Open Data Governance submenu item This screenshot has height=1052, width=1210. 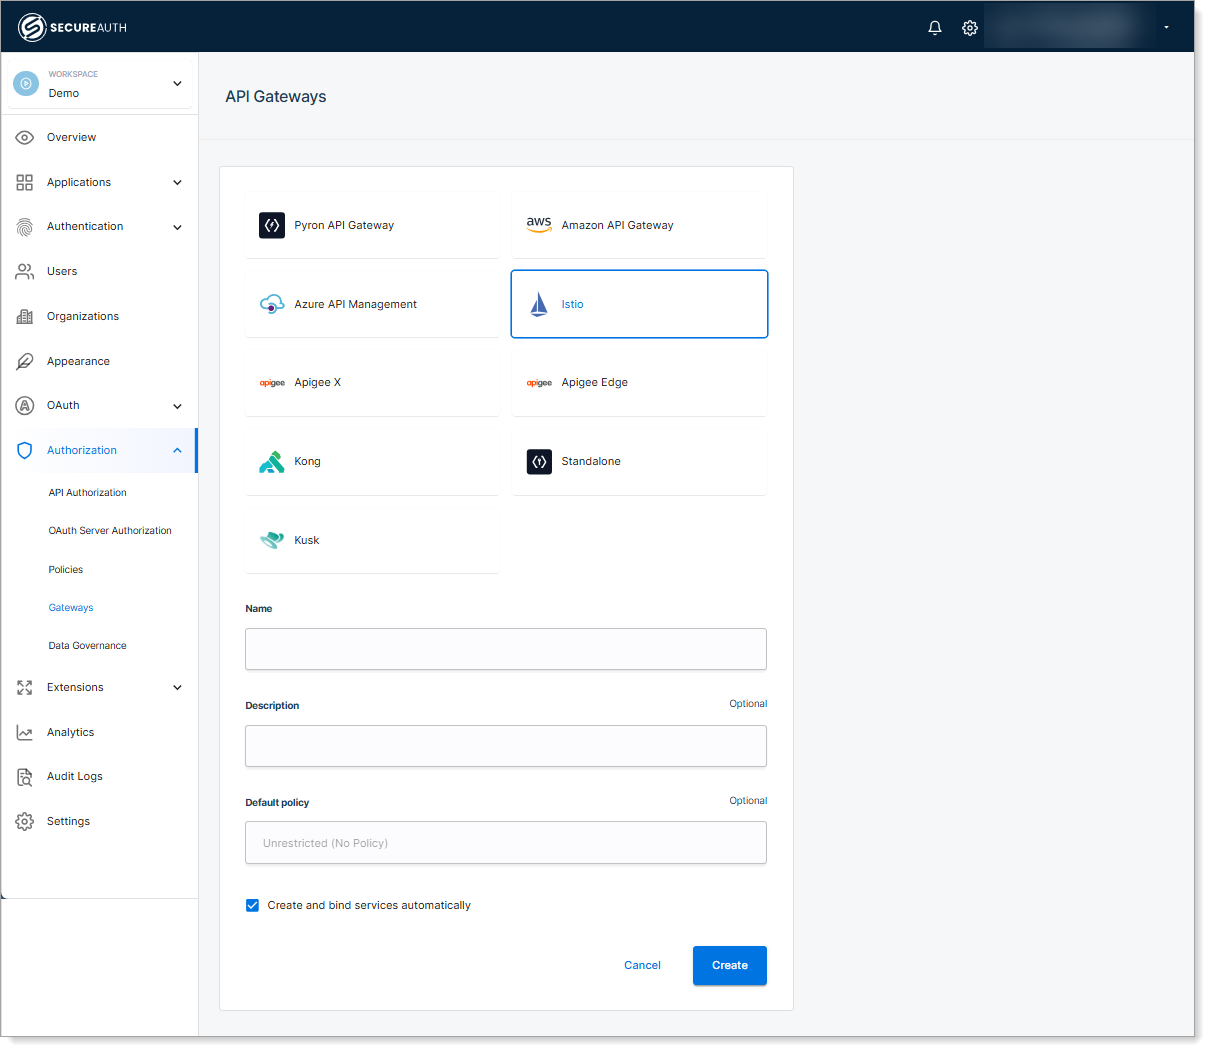point(88,646)
